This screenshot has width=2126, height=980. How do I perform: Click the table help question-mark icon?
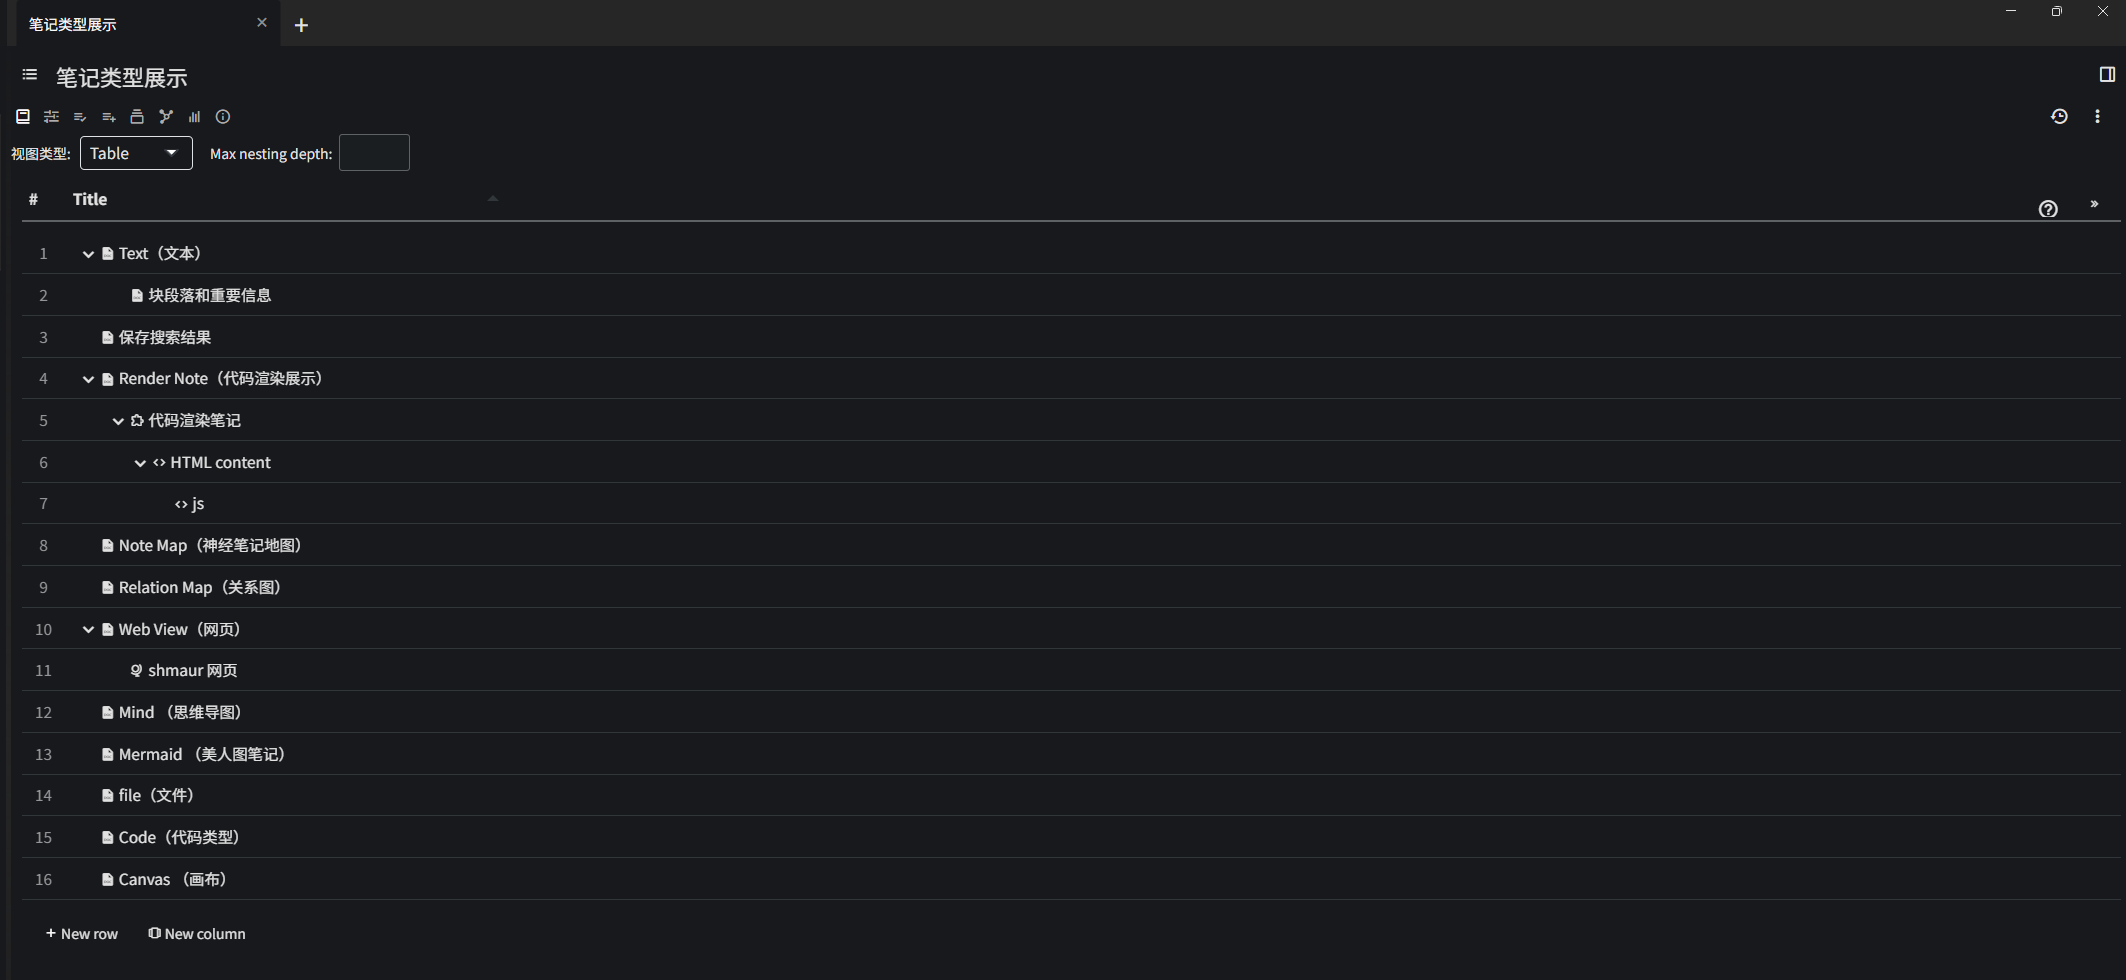[x=2048, y=209]
